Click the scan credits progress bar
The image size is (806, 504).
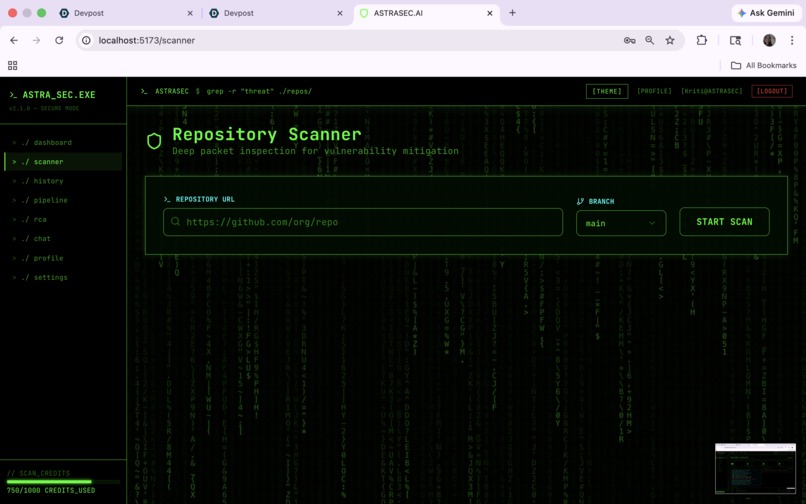(63, 482)
